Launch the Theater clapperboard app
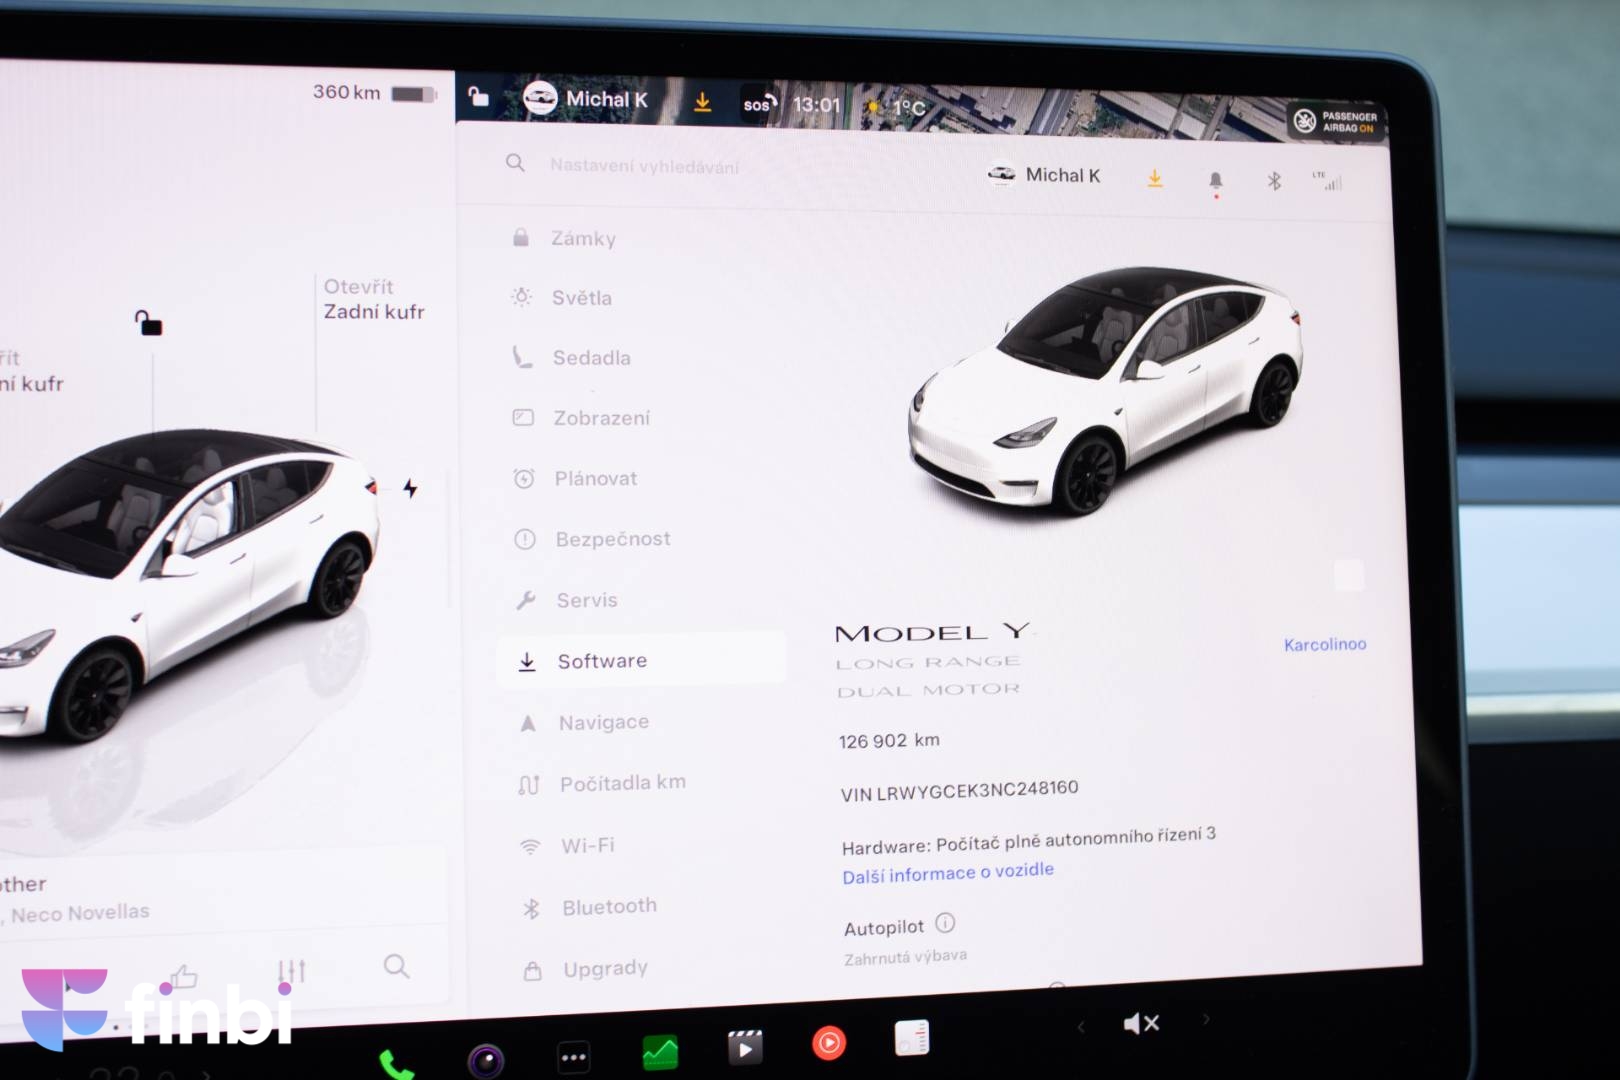 (x=744, y=1047)
